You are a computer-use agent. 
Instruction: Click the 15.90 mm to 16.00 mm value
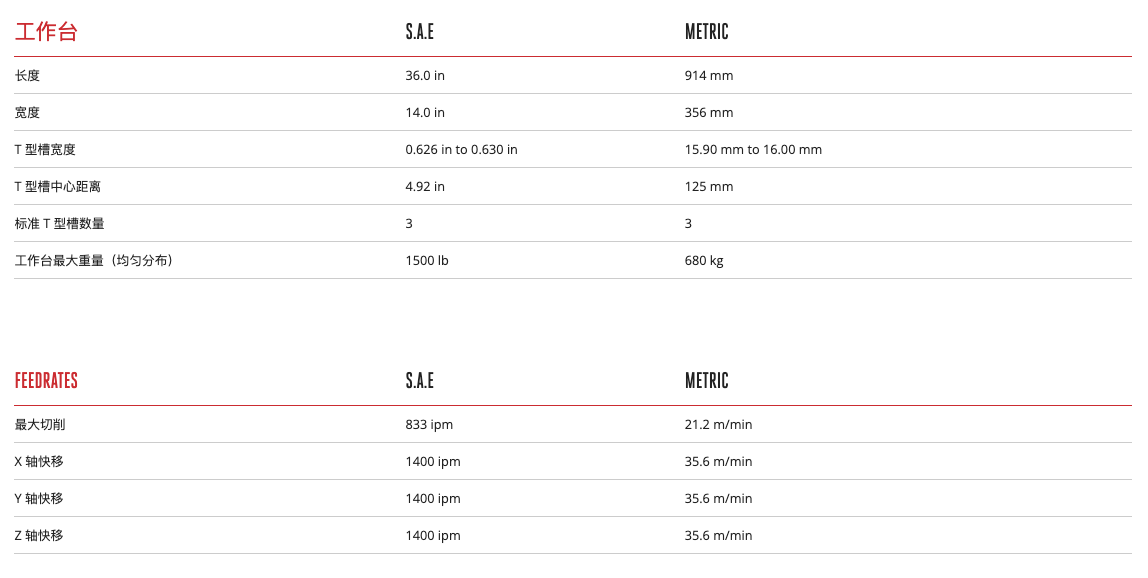point(753,150)
